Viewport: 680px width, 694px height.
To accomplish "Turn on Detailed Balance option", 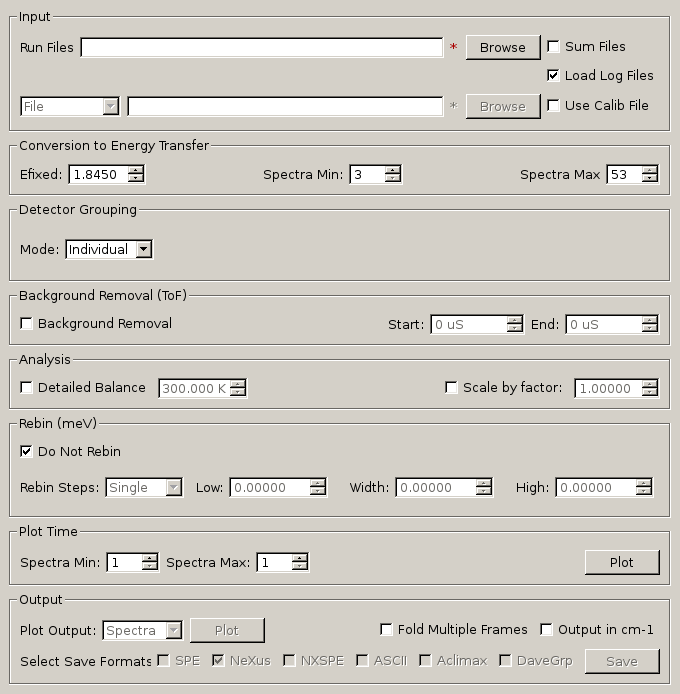I will click(x=27, y=388).
